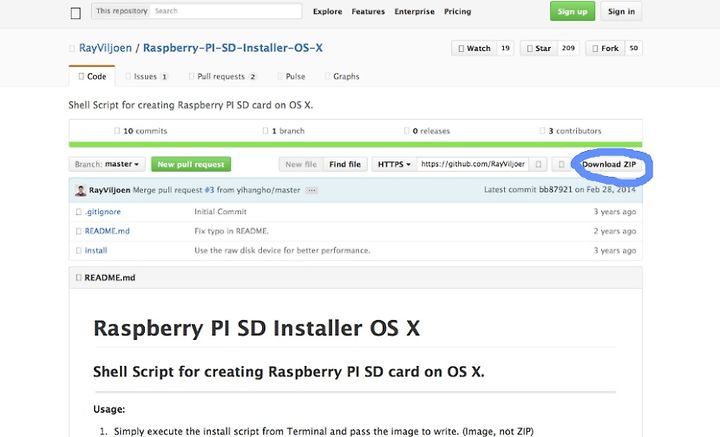The width and height of the screenshot is (720, 437).
Task: Switch to the Pull requests tab
Action: pyautogui.click(x=223, y=76)
